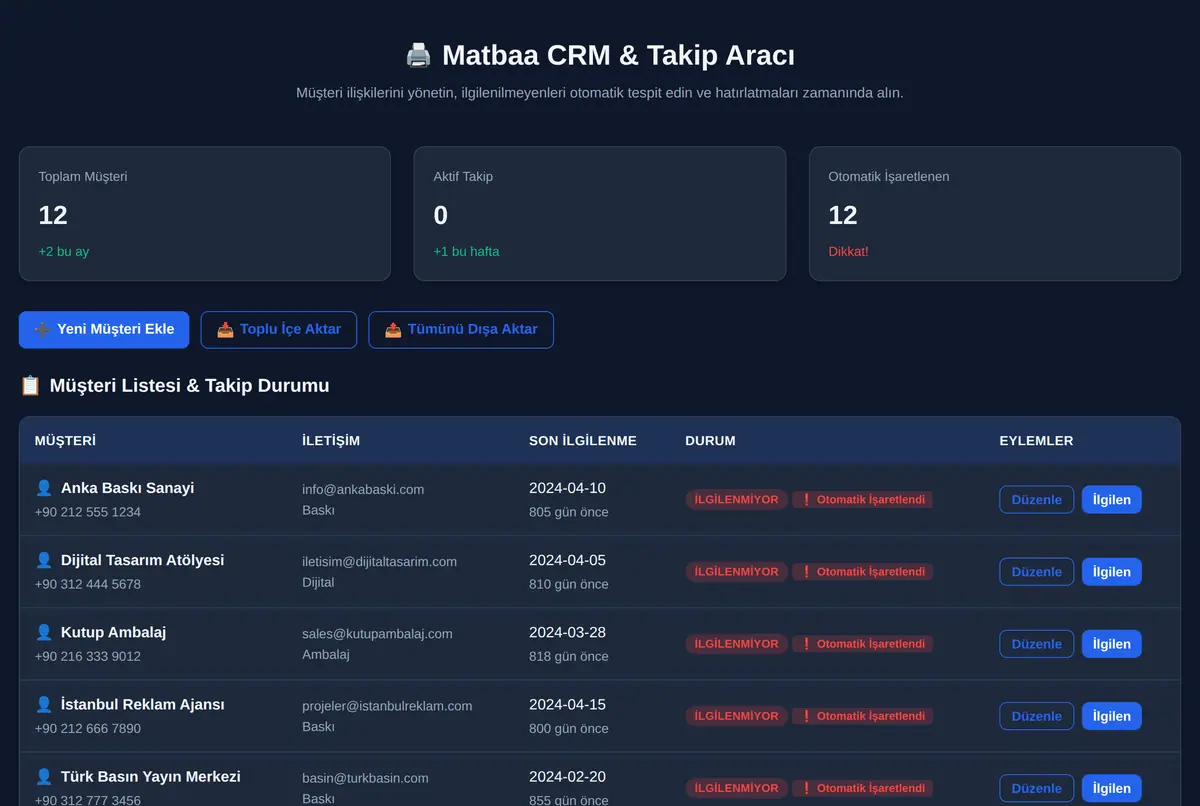
Task: Open the Aktif Takip stat card
Action: point(600,214)
